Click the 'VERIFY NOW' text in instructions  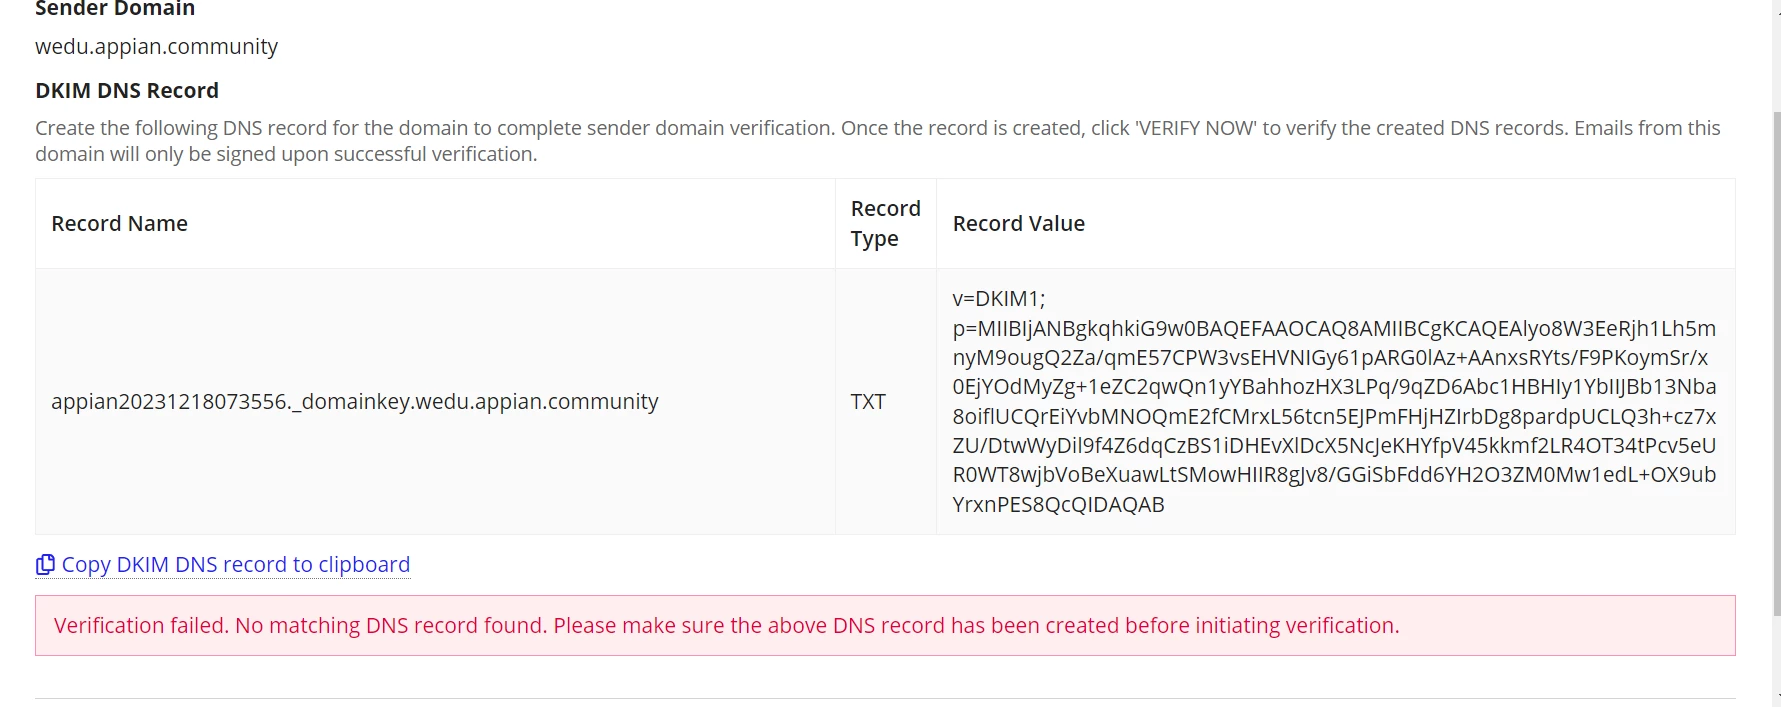coord(1195,129)
